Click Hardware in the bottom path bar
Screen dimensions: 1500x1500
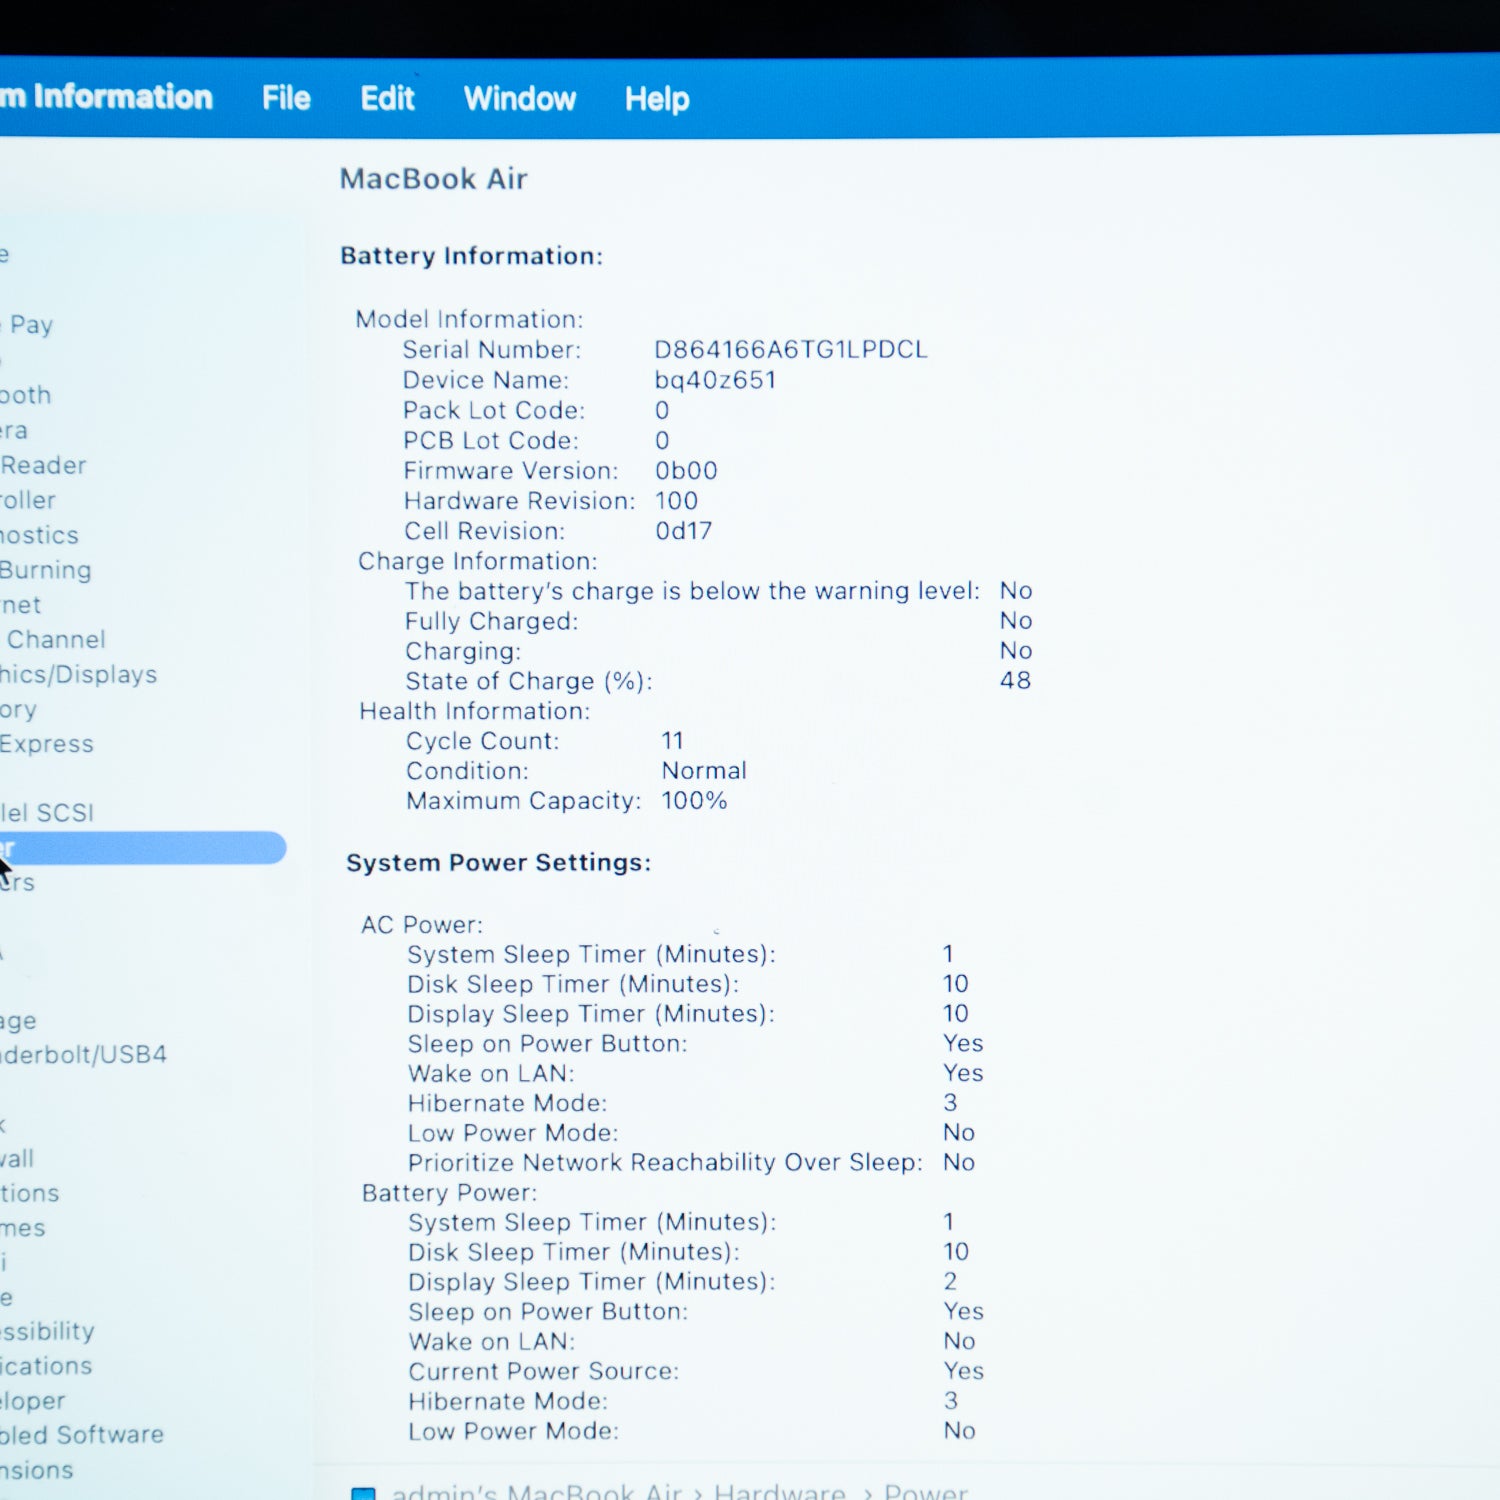point(779,1492)
